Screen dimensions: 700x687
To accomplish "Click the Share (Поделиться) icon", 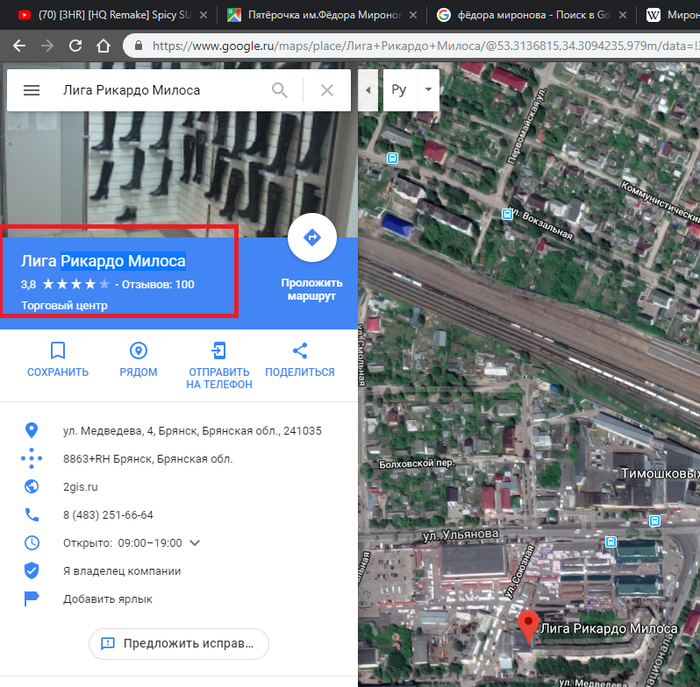I will click(299, 351).
